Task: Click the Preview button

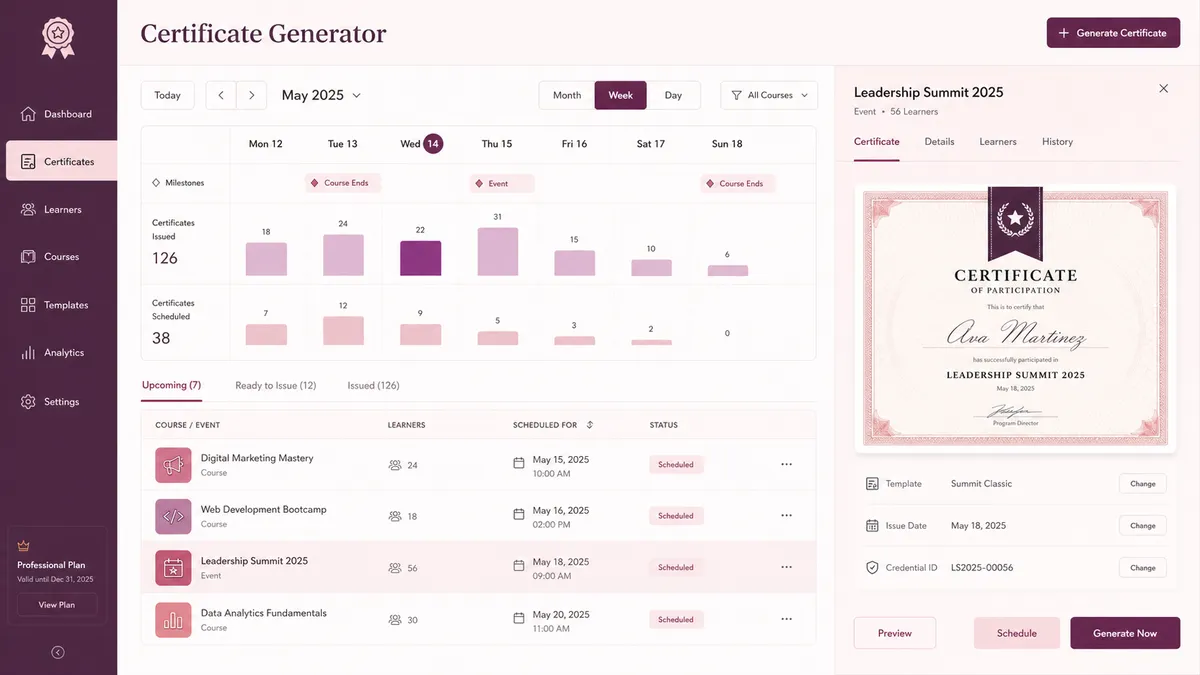Action: (895, 633)
